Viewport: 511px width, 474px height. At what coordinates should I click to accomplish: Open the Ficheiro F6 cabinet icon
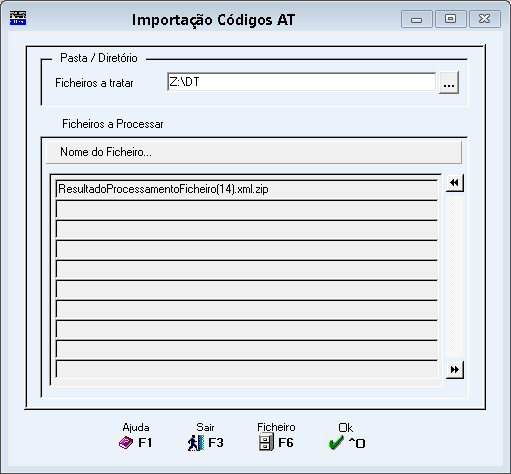pos(266,443)
